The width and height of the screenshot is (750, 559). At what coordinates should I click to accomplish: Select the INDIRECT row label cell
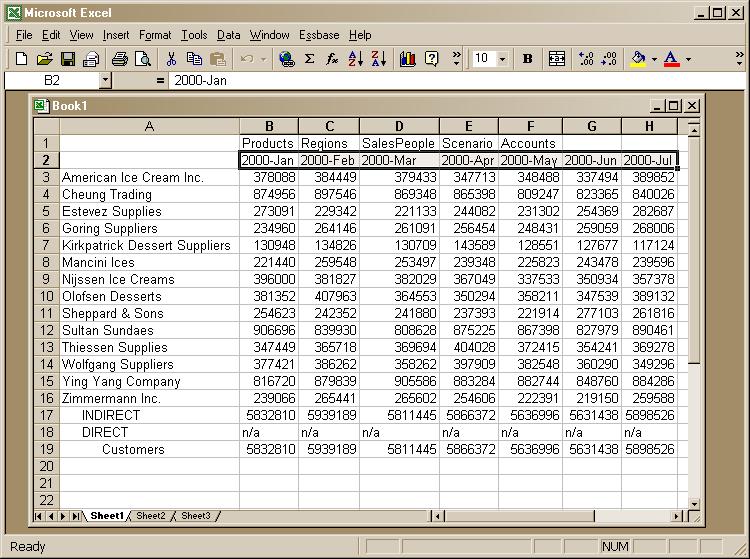point(149,415)
